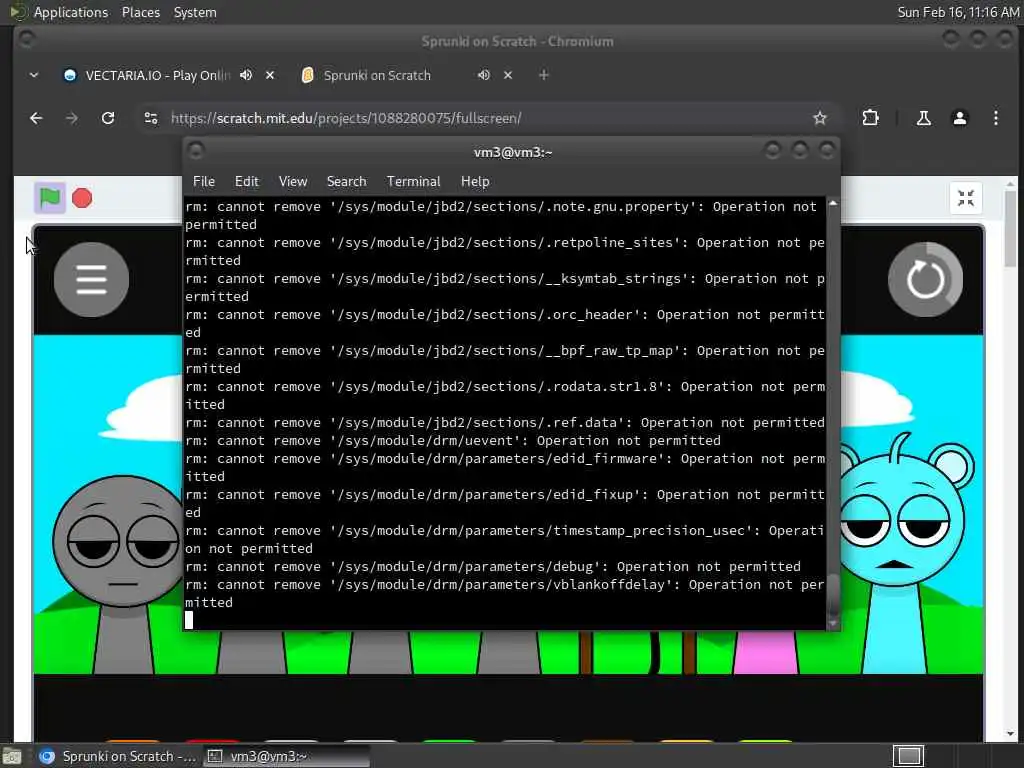Open the terminal Help menu
The height and width of the screenshot is (768, 1024).
[x=475, y=182]
